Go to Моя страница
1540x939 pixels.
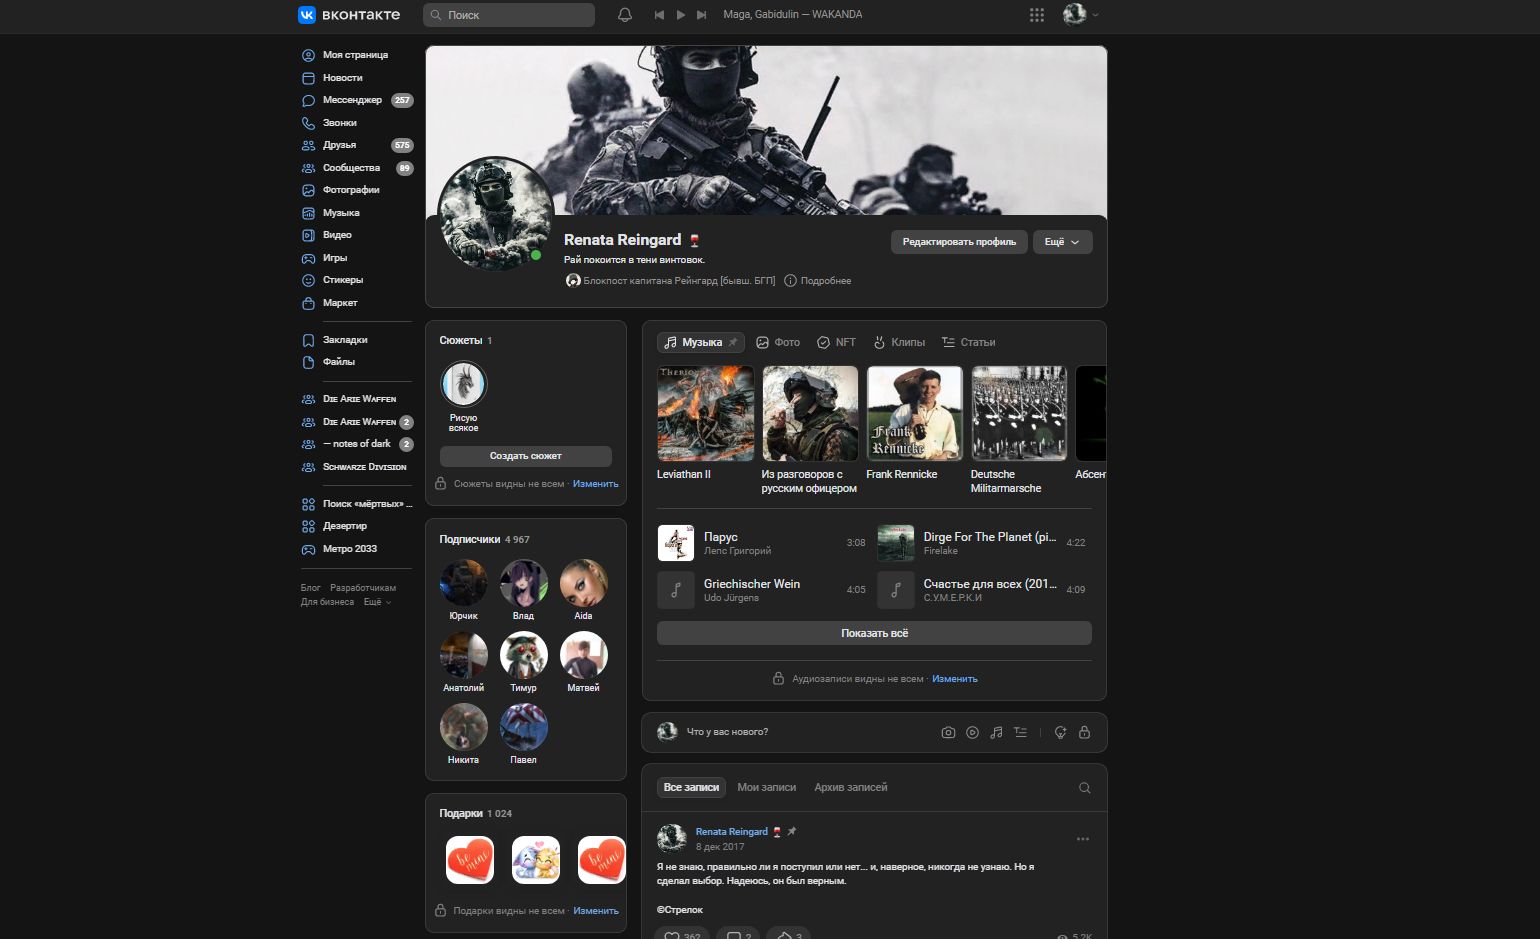click(x=356, y=55)
